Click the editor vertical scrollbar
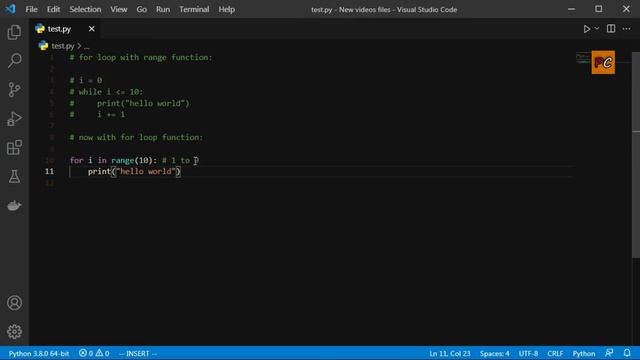Screen dimensions: 640x360 [636, 155]
